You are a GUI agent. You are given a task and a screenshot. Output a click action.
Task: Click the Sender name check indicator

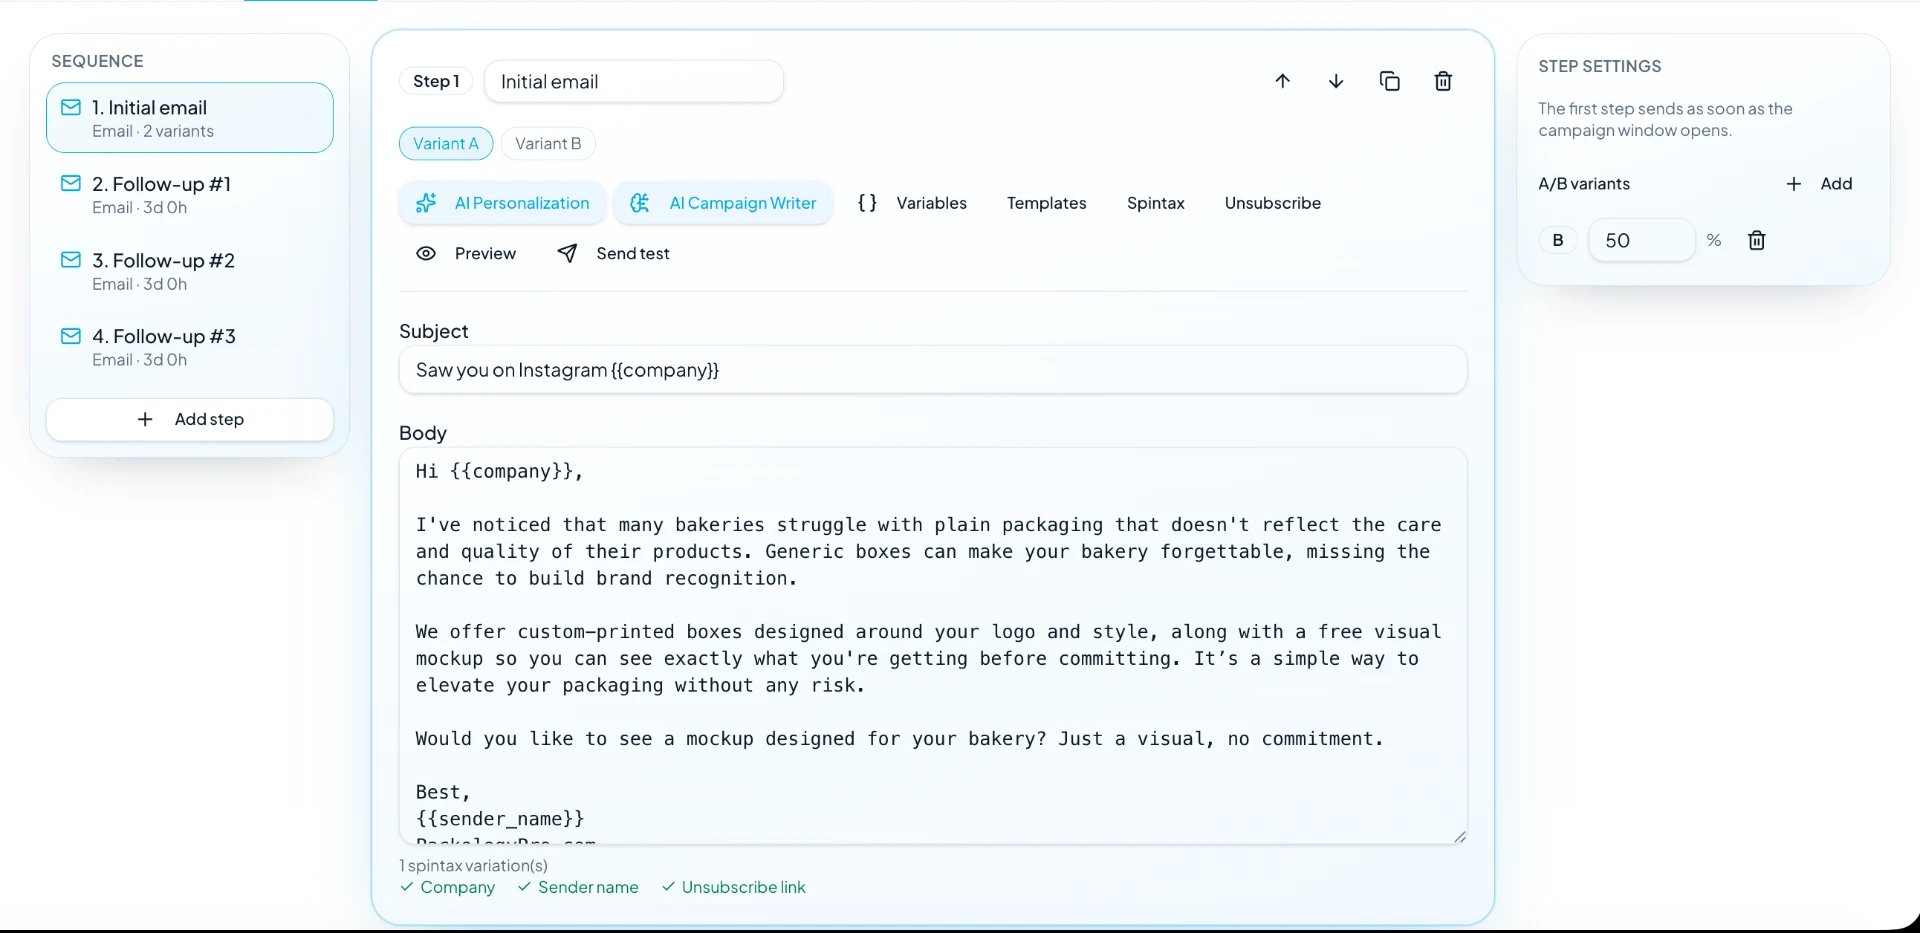[x=578, y=887]
